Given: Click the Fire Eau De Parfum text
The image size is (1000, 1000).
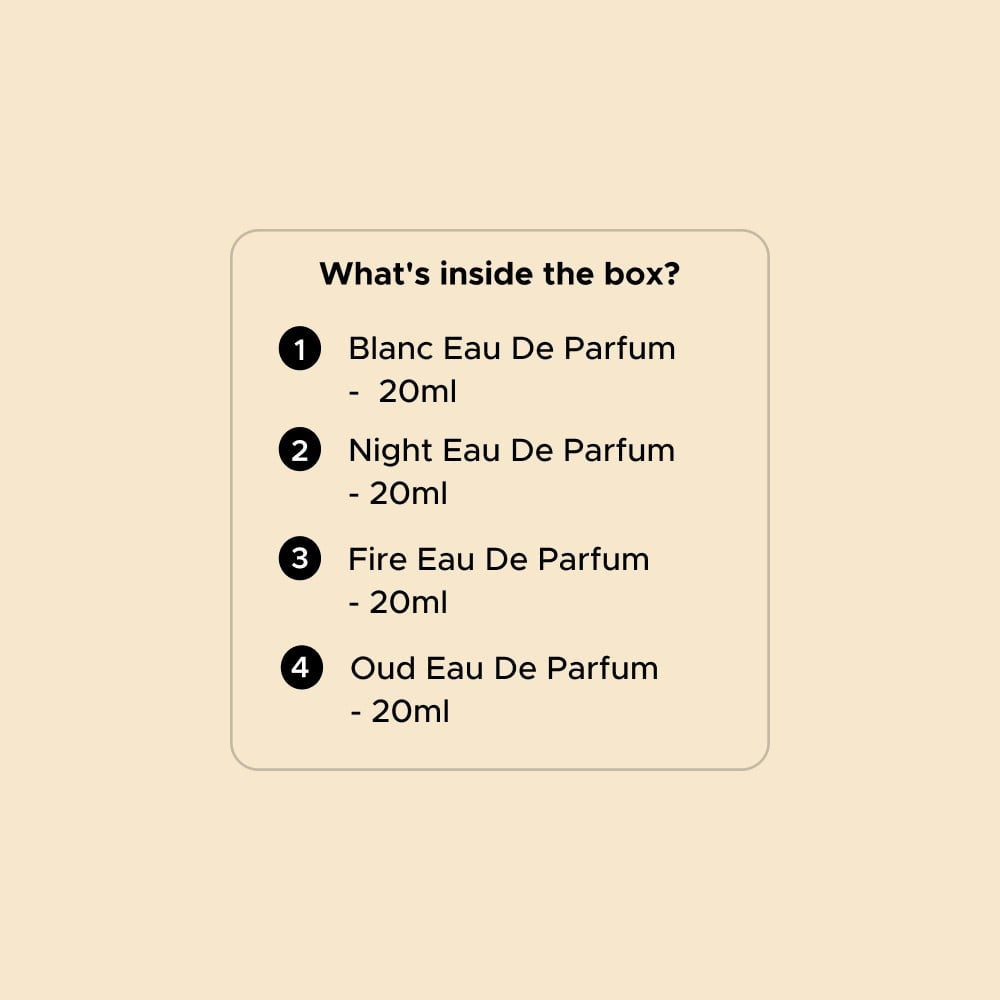Looking at the screenshot, I should pyautogui.click(x=499, y=559).
